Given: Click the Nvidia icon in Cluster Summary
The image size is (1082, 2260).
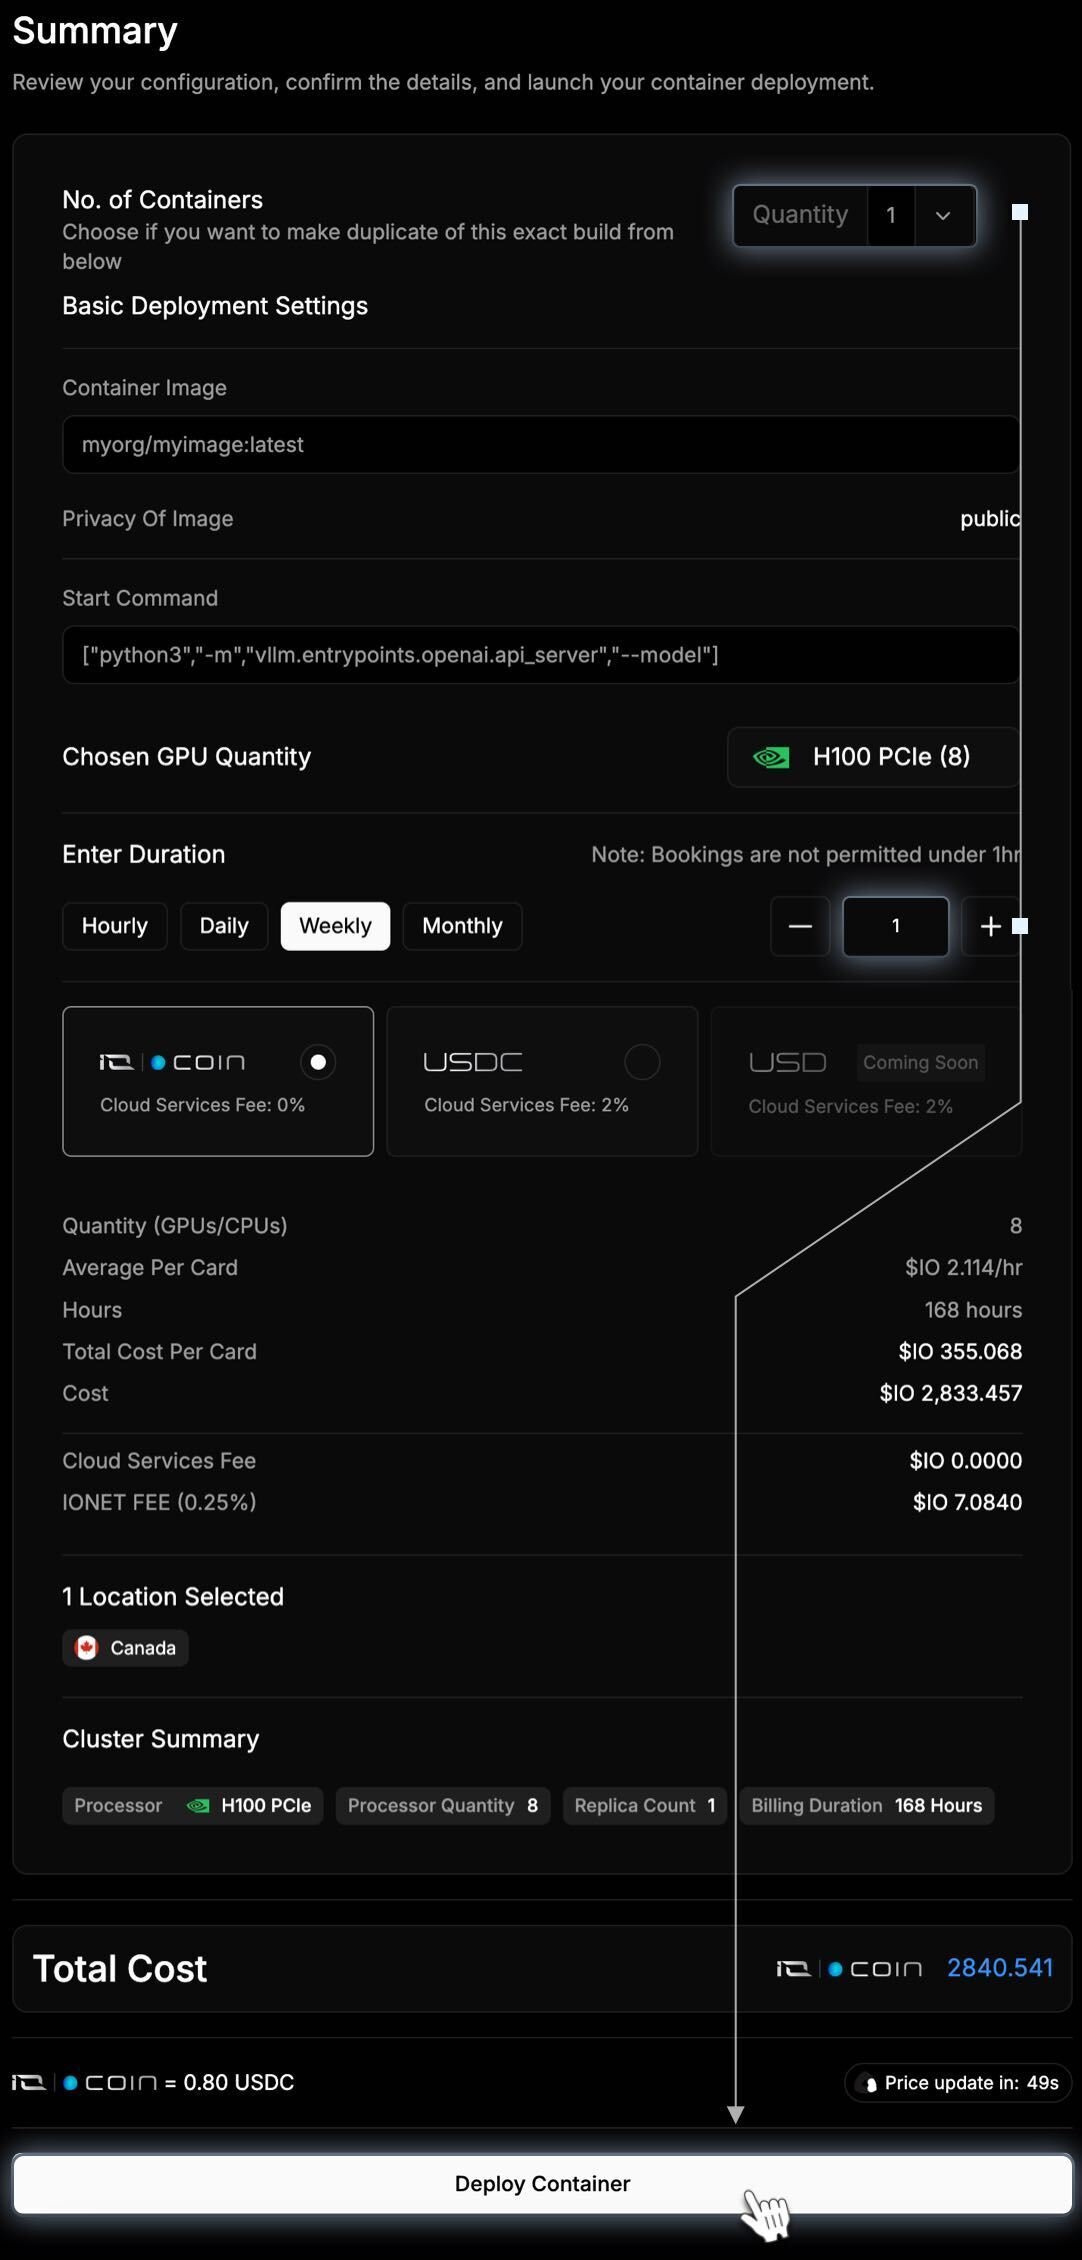Looking at the screenshot, I should tap(198, 1806).
